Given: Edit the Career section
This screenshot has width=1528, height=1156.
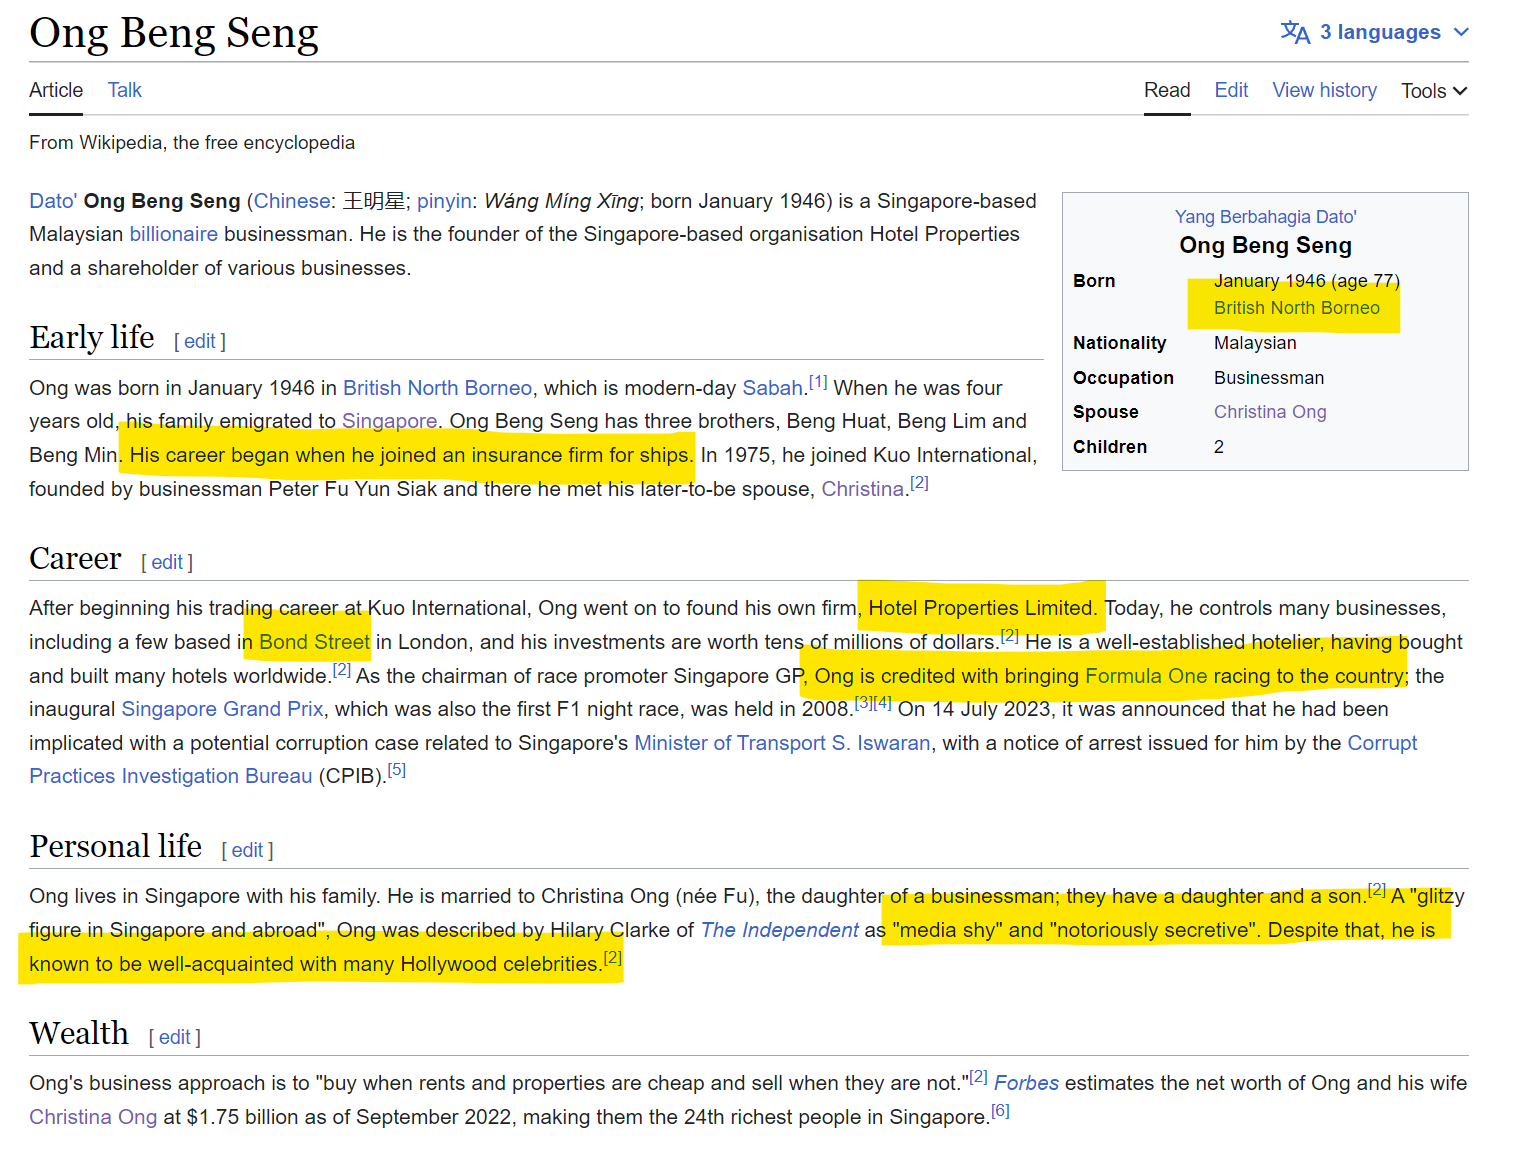Looking at the screenshot, I should (167, 562).
